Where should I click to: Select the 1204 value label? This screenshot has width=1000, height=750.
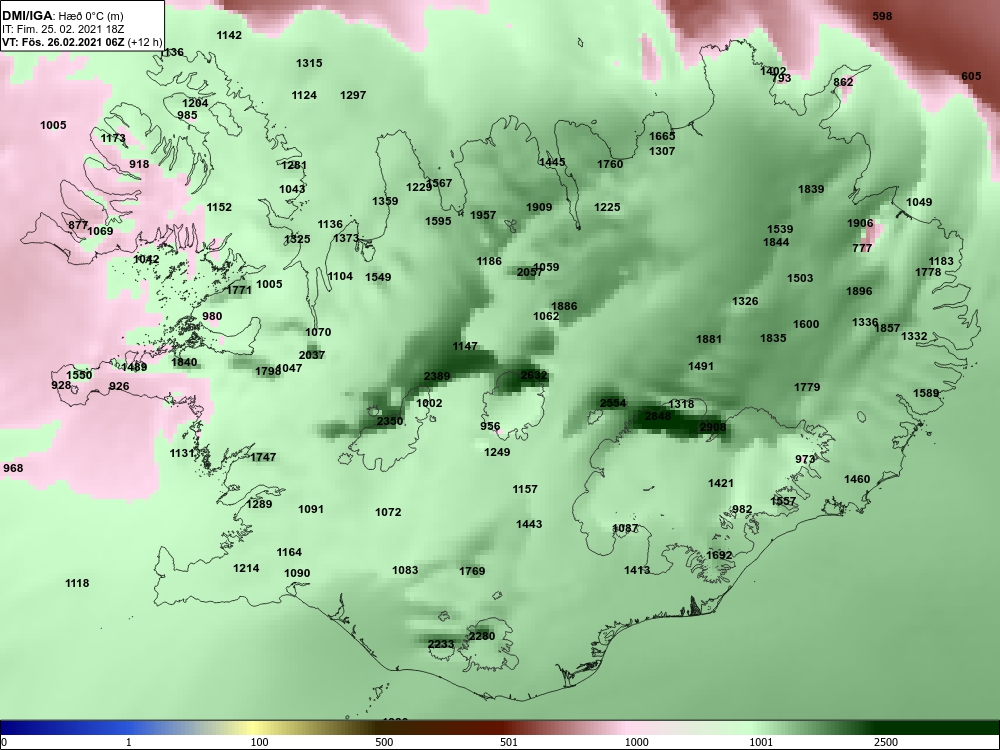click(195, 104)
